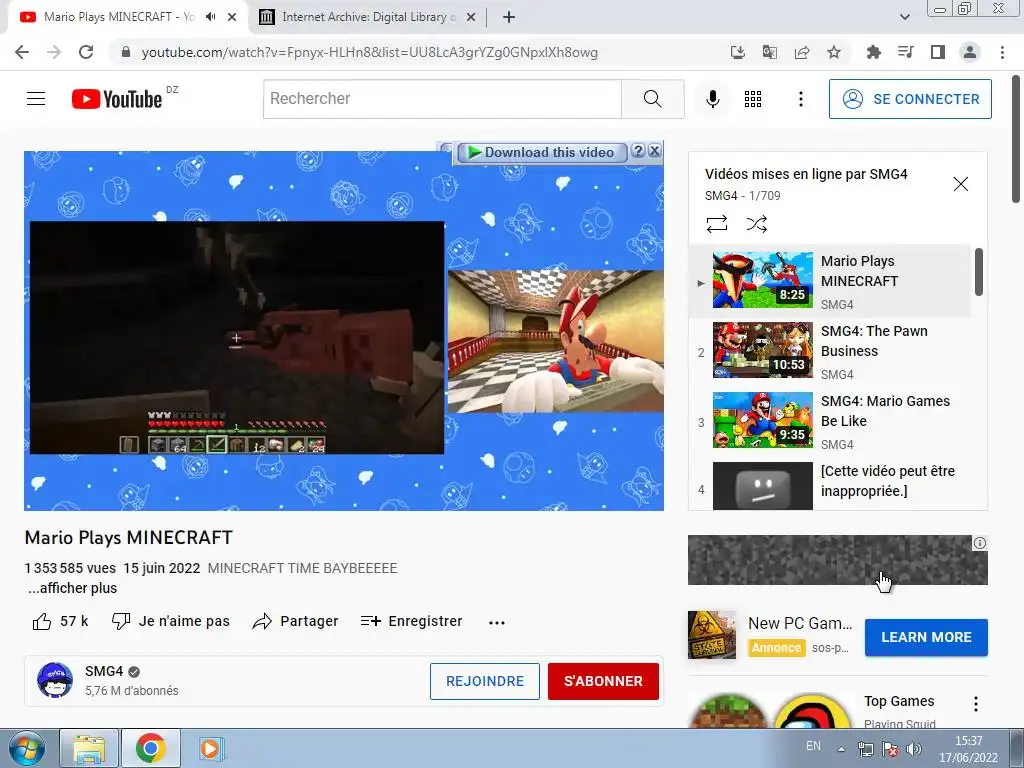Screen dimensions: 1024x768
Task: Open Windows Explorer from taskbar
Action: click(89, 748)
